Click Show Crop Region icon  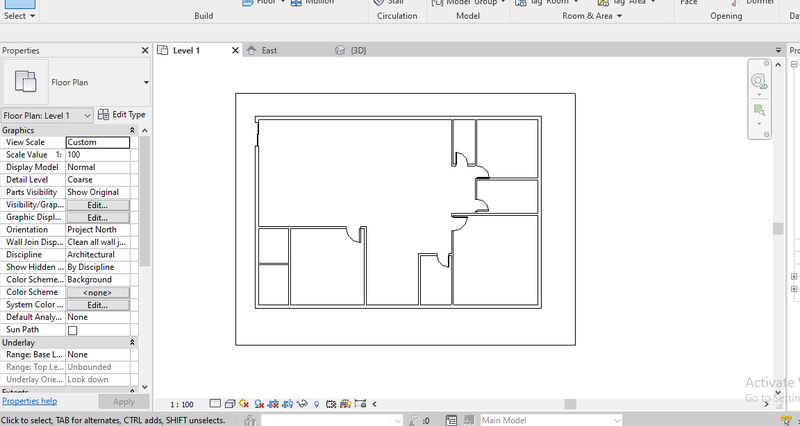point(287,404)
